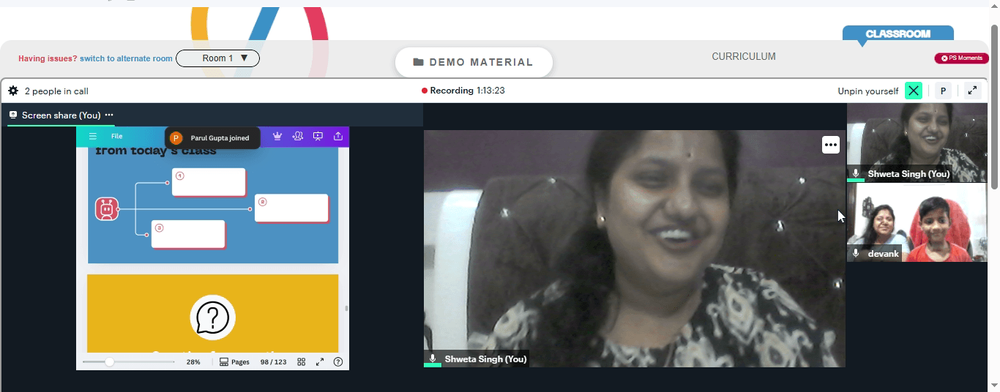Screen dimensions: 1000x392
Task: Expand the call to fullscreen
Action: tap(972, 91)
